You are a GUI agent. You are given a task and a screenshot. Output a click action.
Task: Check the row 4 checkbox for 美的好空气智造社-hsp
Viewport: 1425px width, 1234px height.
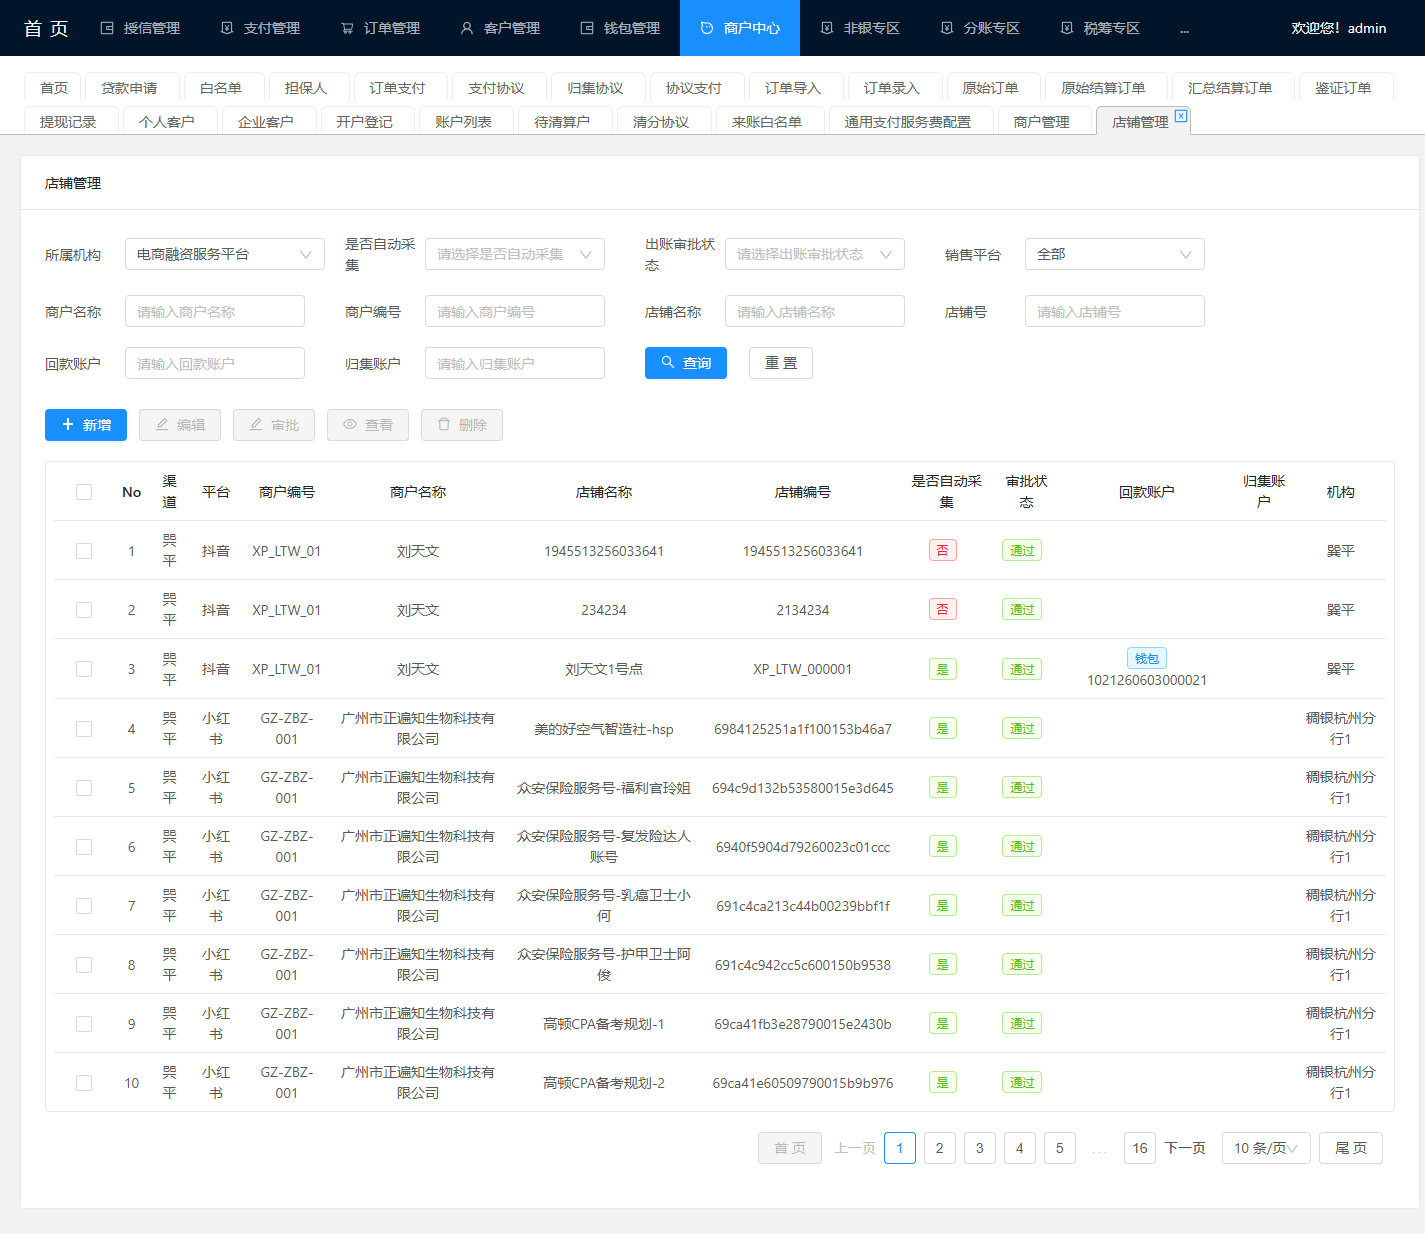(84, 729)
